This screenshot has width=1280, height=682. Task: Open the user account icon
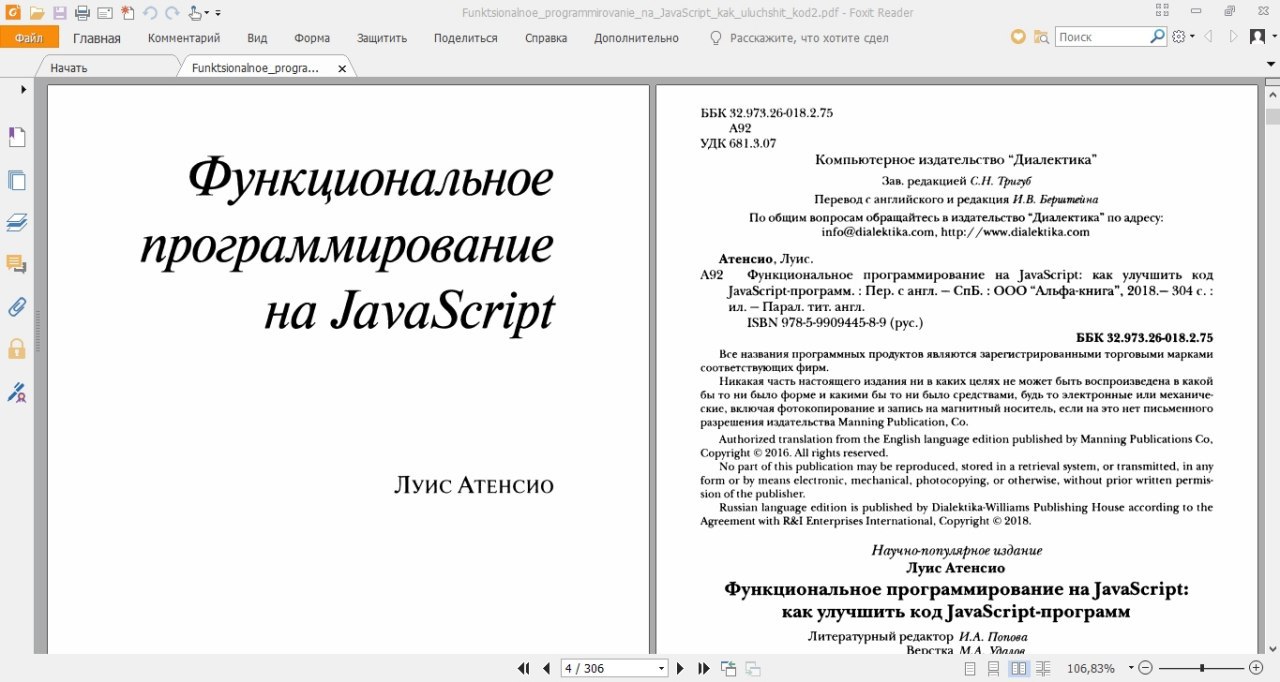tap(1257, 37)
